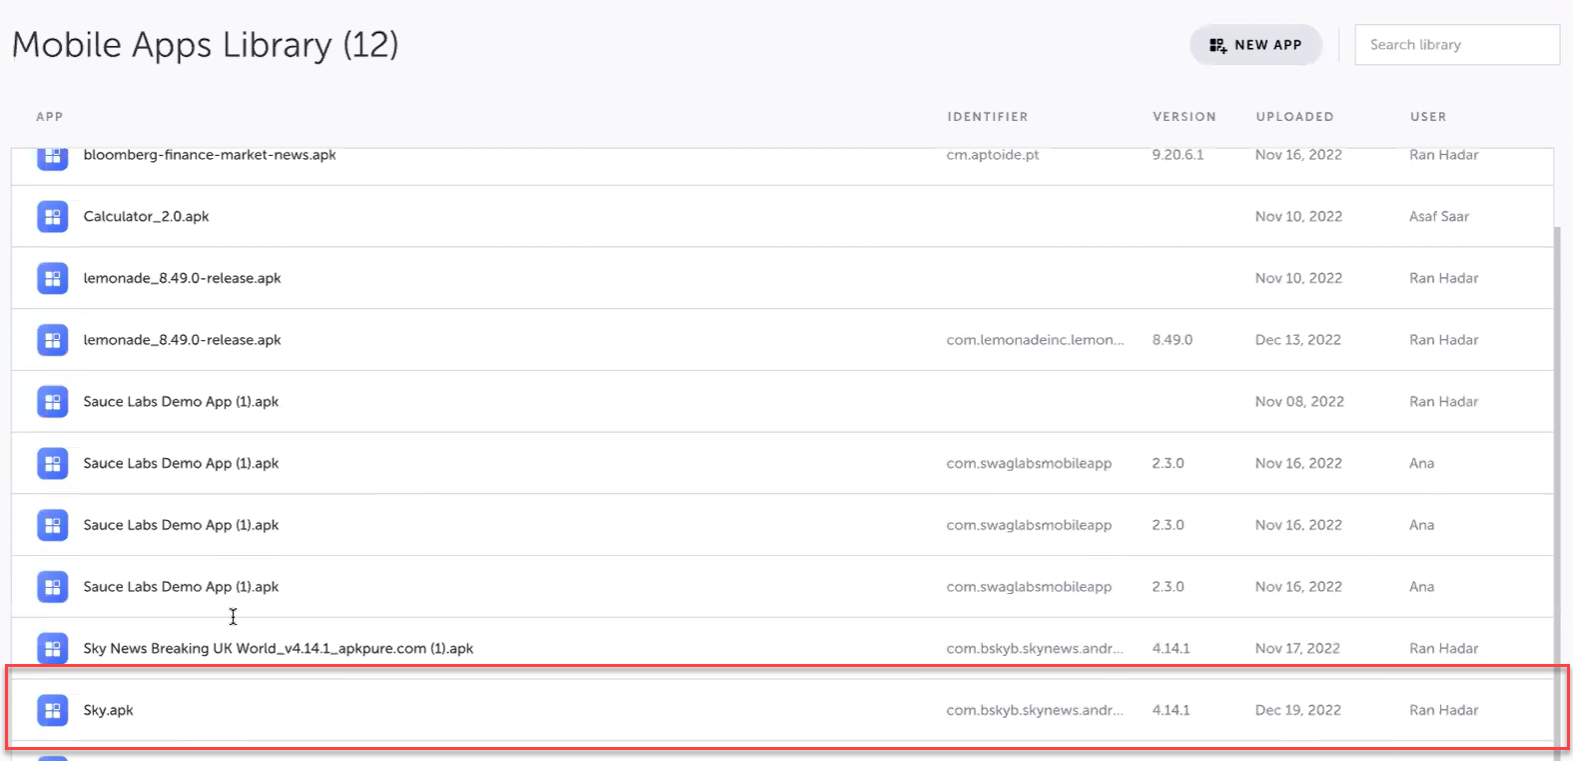Click the New App button

click(1255, 45)
